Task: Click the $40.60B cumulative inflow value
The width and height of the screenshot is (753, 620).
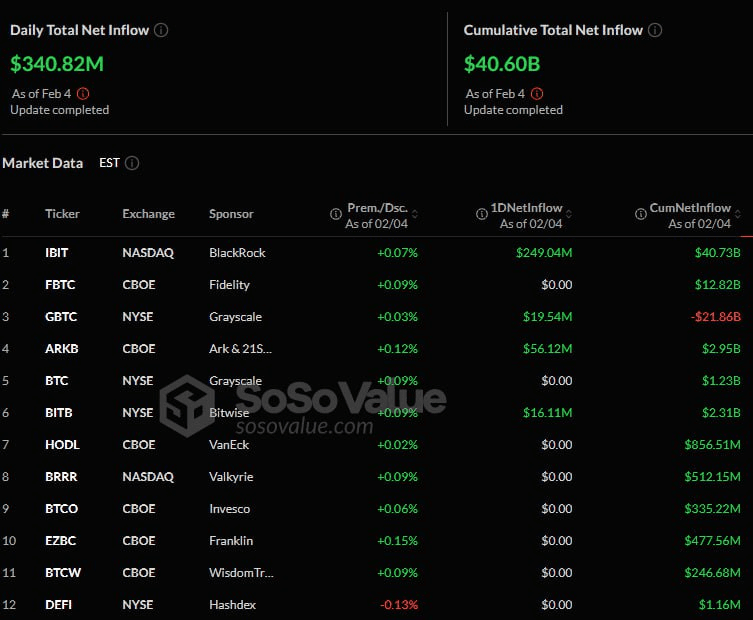Action: coord(502,64)
